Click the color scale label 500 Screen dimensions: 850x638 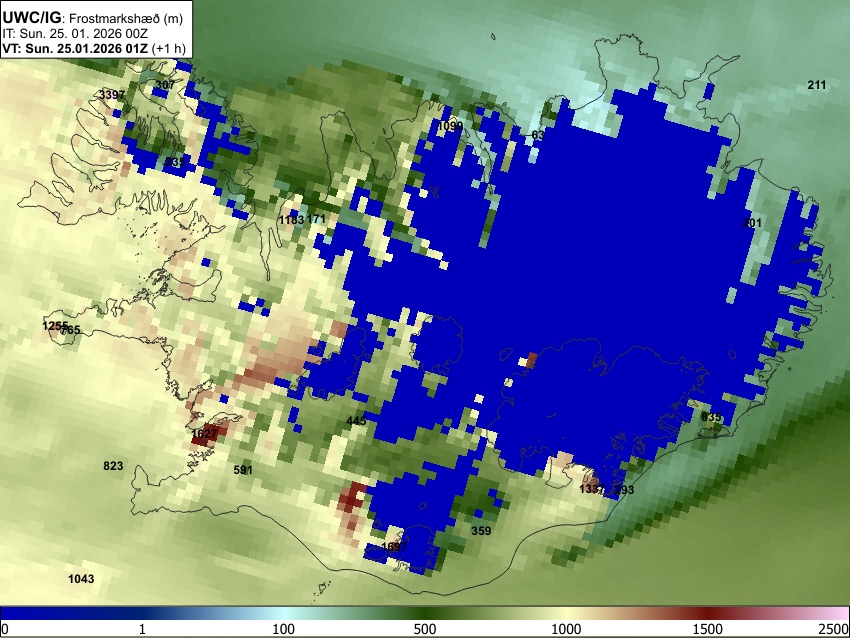(x=425, y=629)
